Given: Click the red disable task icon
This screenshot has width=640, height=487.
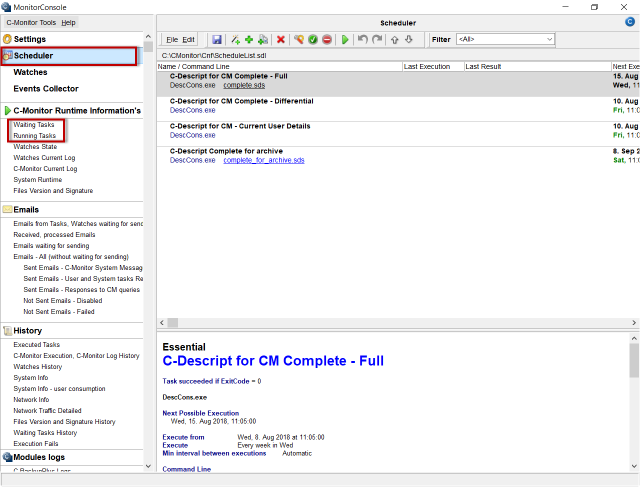Looking at the screenshot, I should click(327, 40).
